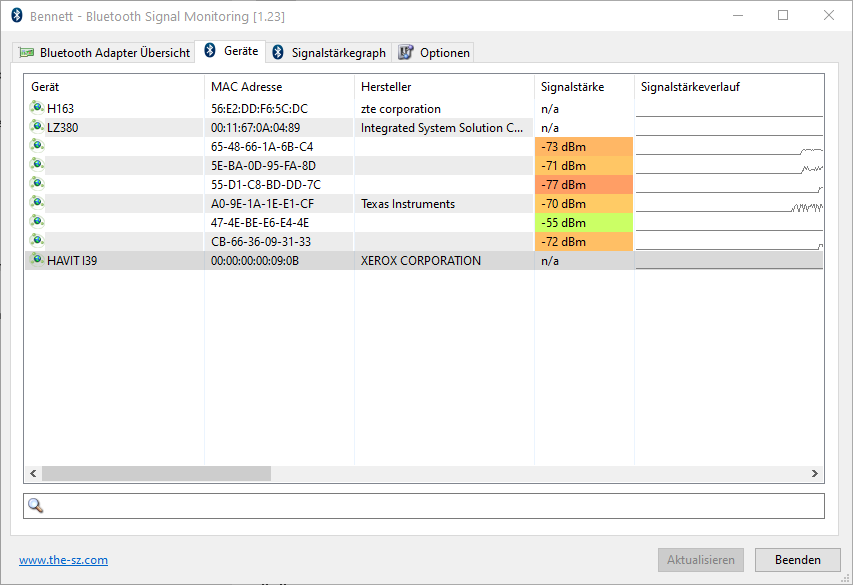The width and height of the screenshot is (853, 585).
Task: Click MAC address CB-66-36-09-31-33
Action: (261, 242)
